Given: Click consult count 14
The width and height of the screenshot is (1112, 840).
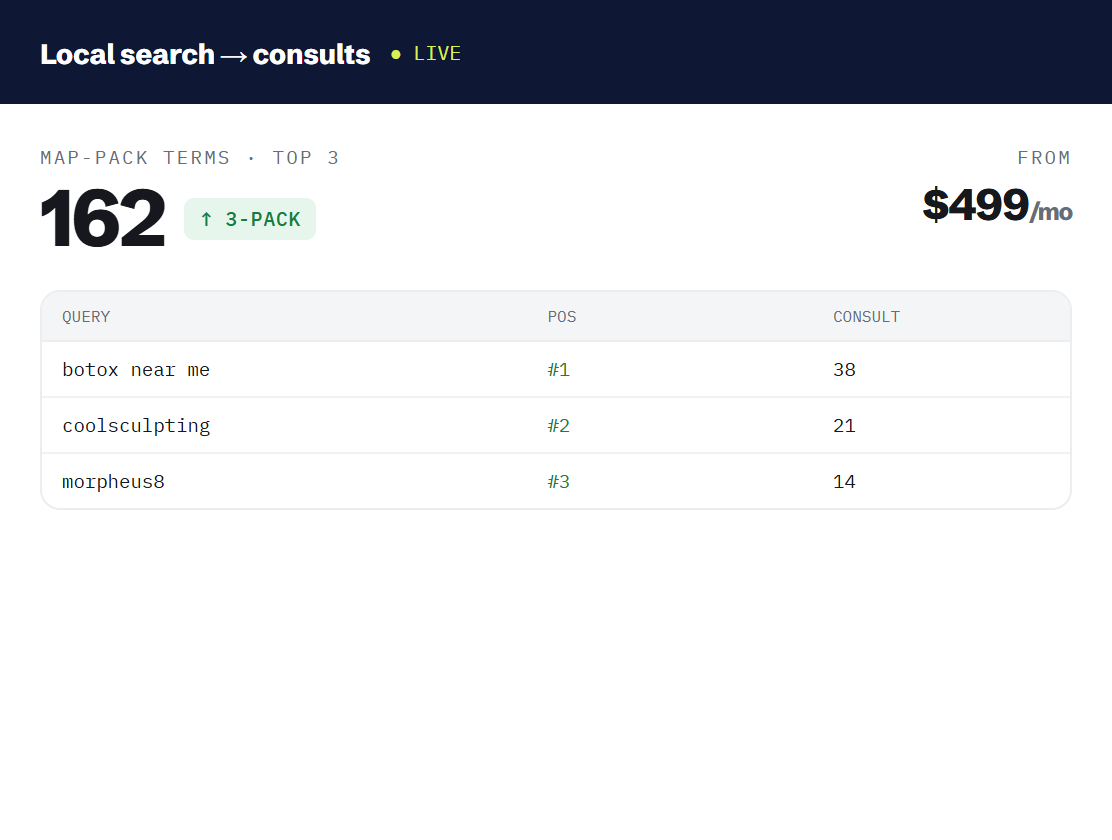Looking at the screenshot, I should [x=844, y=482].
